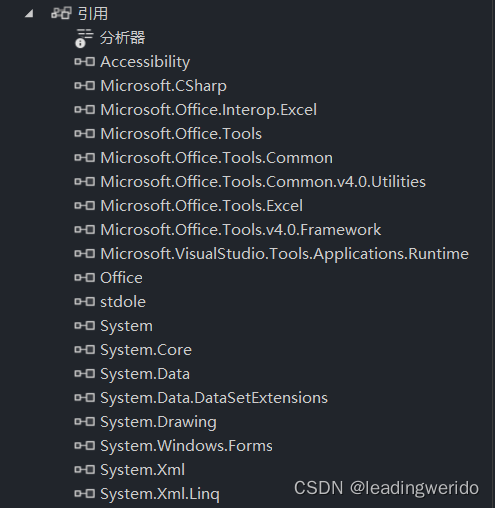
Task: Click the Microsoft.Office.Tools.Excel reference icon
Action: point(85,206)
